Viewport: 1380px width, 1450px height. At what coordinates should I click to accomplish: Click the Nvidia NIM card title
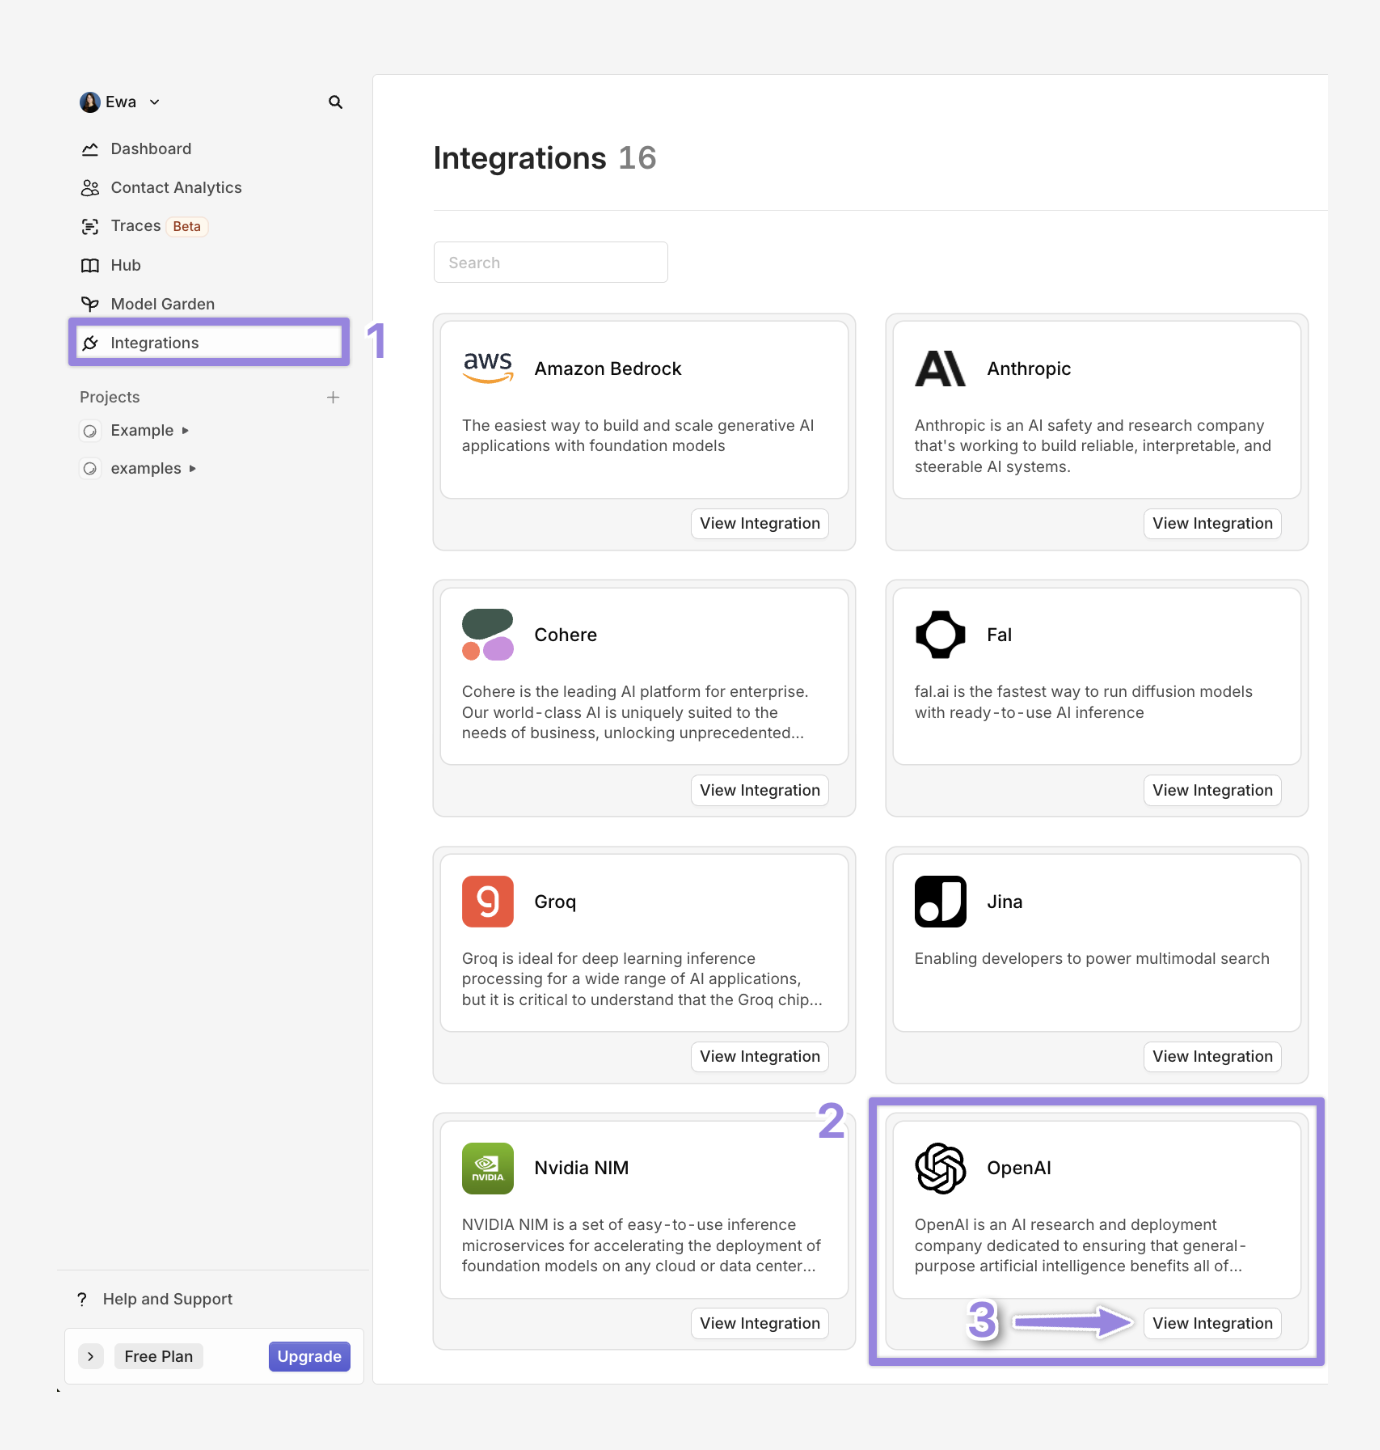click(x=581, y=1168)
